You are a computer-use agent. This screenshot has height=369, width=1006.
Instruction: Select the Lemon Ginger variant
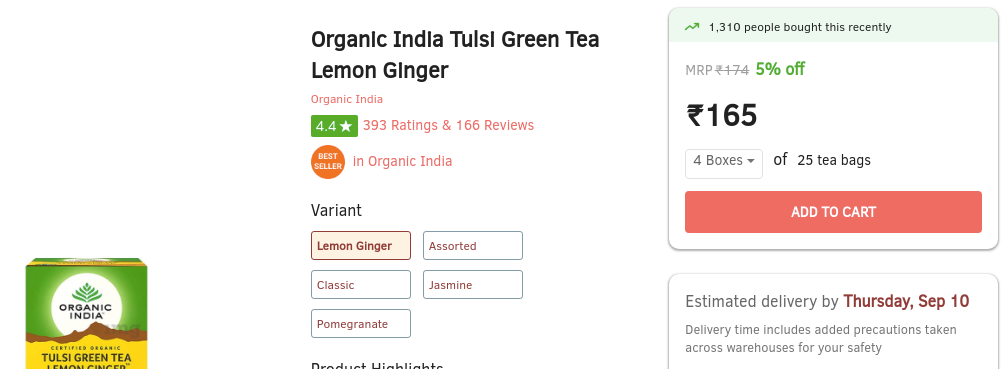361,246
